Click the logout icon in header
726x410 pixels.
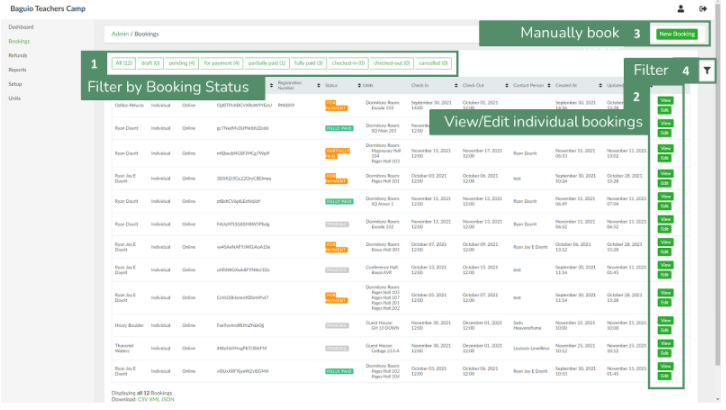coord(703,9)
